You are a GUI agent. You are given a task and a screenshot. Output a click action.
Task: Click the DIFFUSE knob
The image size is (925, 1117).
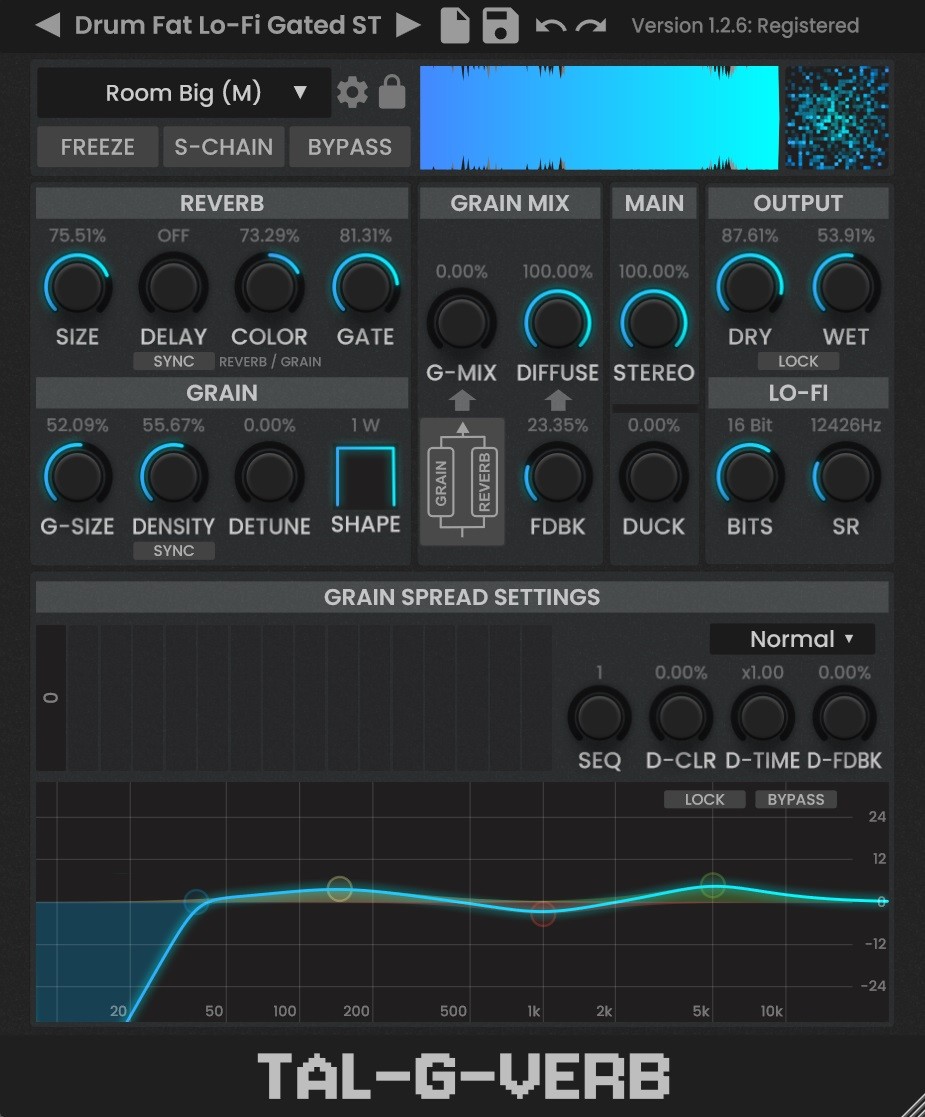(x=557, y=322)
